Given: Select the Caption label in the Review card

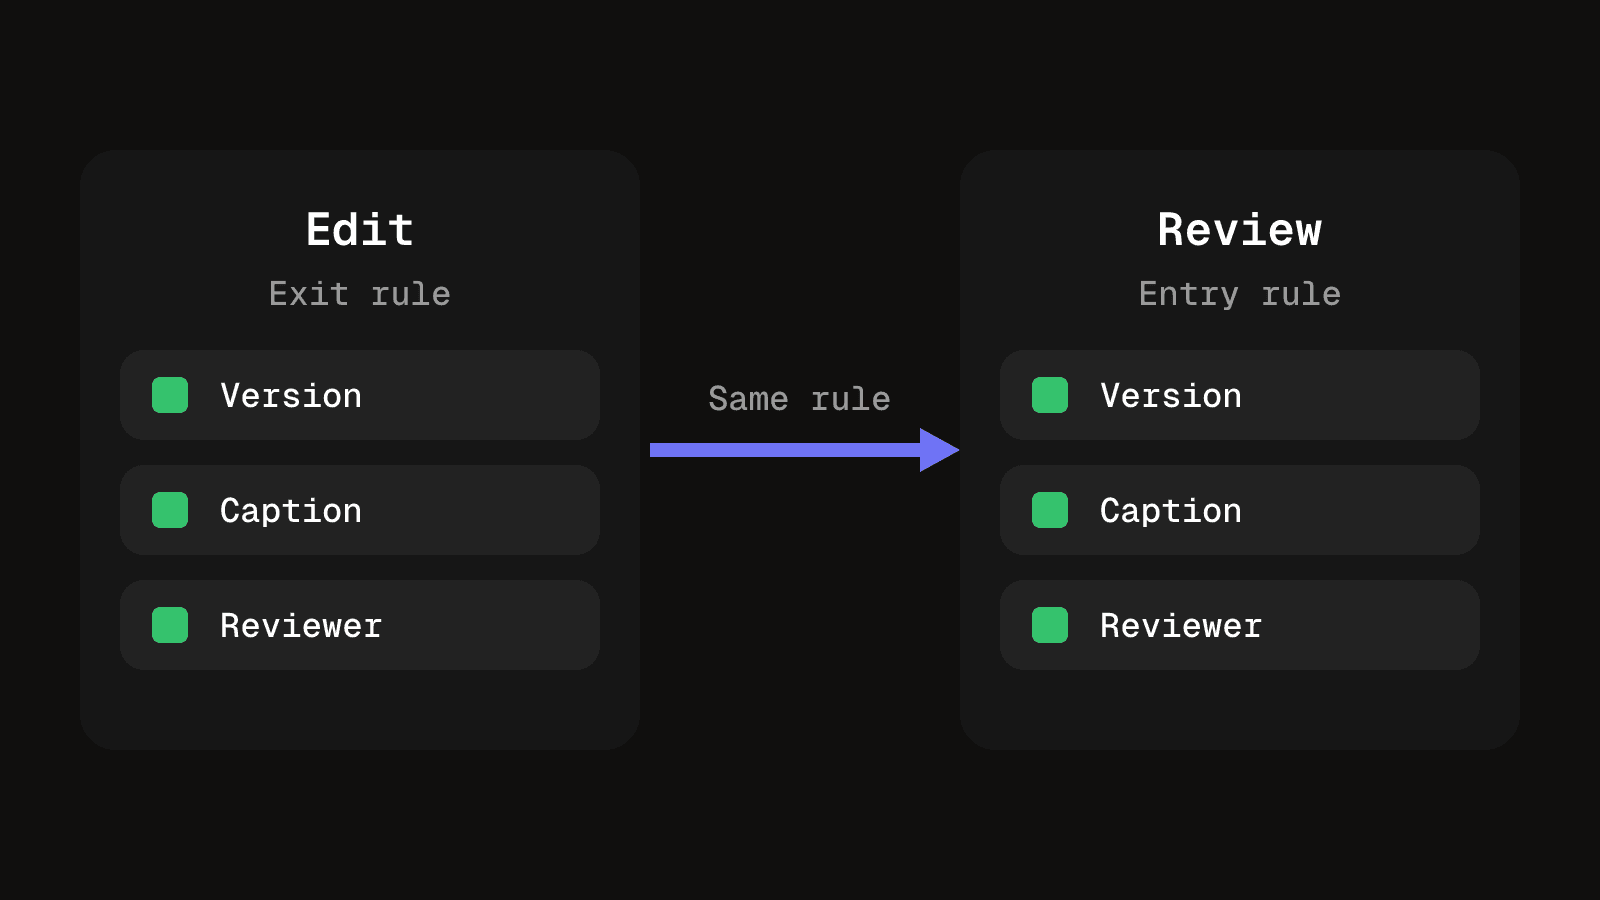Looking at the screenshot, I should [1171, 511].
